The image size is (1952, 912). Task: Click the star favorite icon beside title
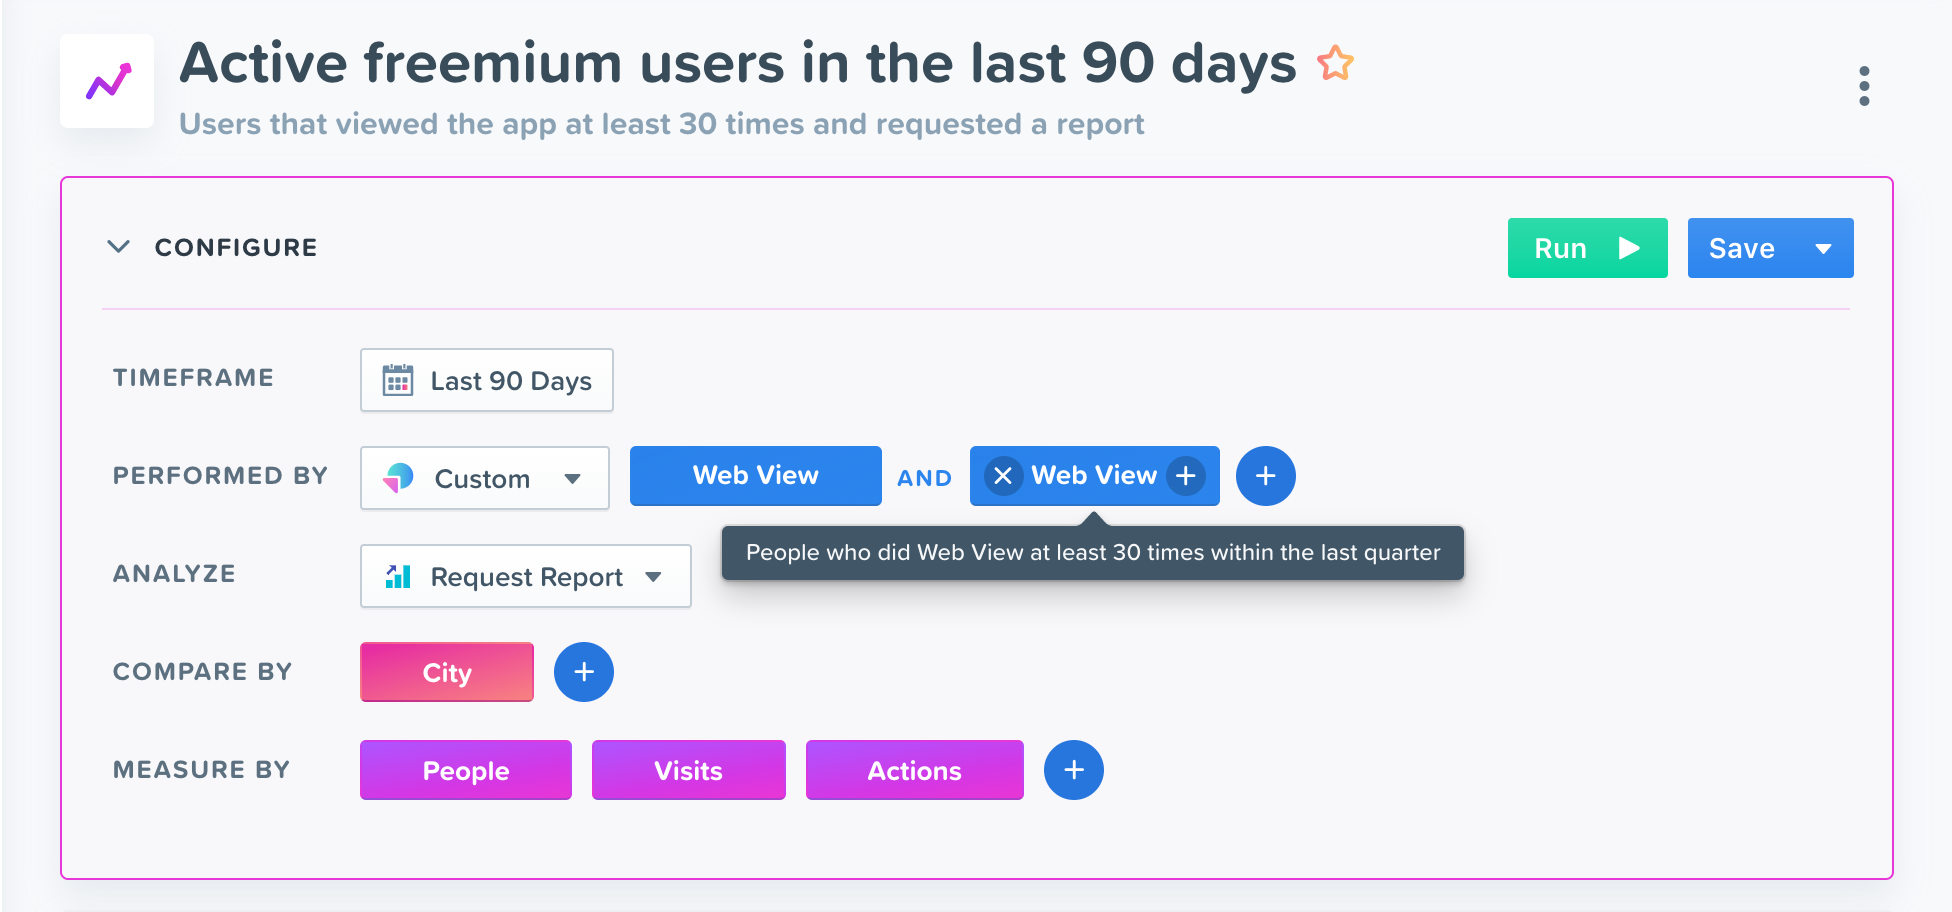point(1335,64)
